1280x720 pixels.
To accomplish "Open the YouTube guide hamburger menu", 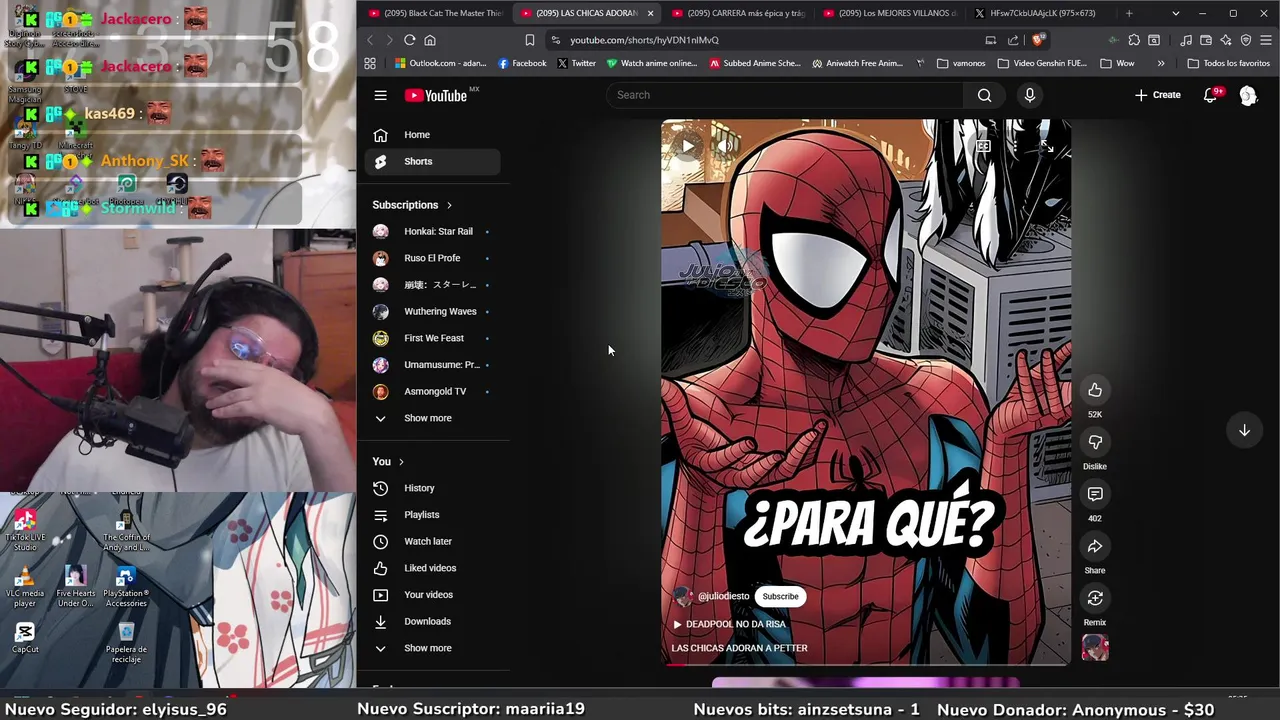I will tap(380, 95).
